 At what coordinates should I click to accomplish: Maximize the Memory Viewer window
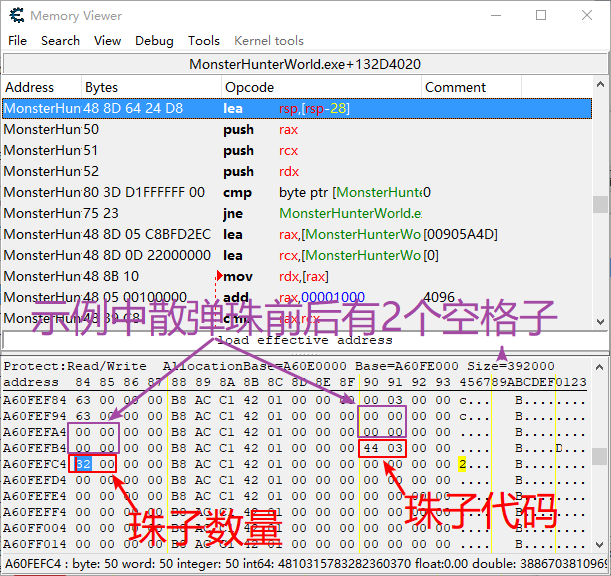point(541,16)
